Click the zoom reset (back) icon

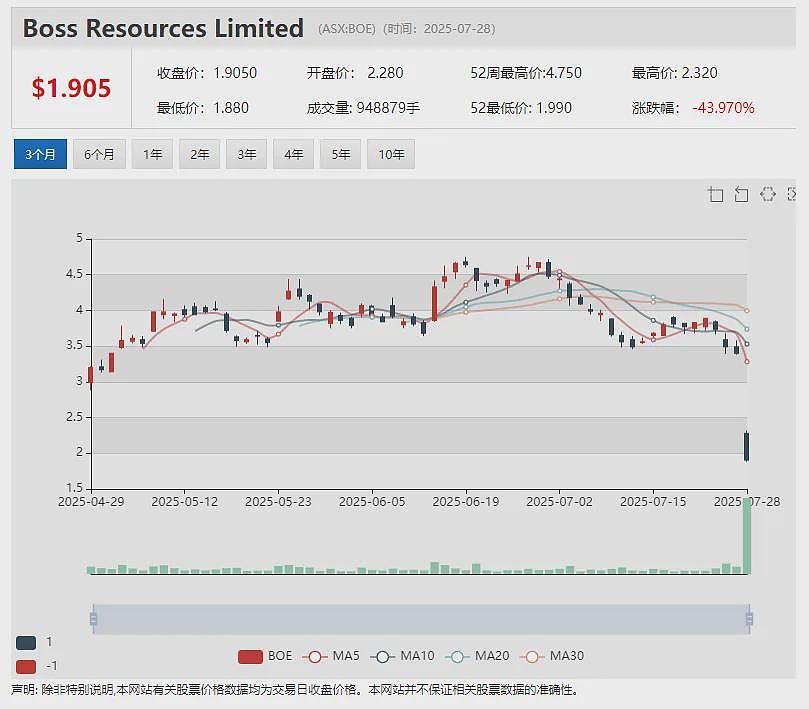click(741, 195)
